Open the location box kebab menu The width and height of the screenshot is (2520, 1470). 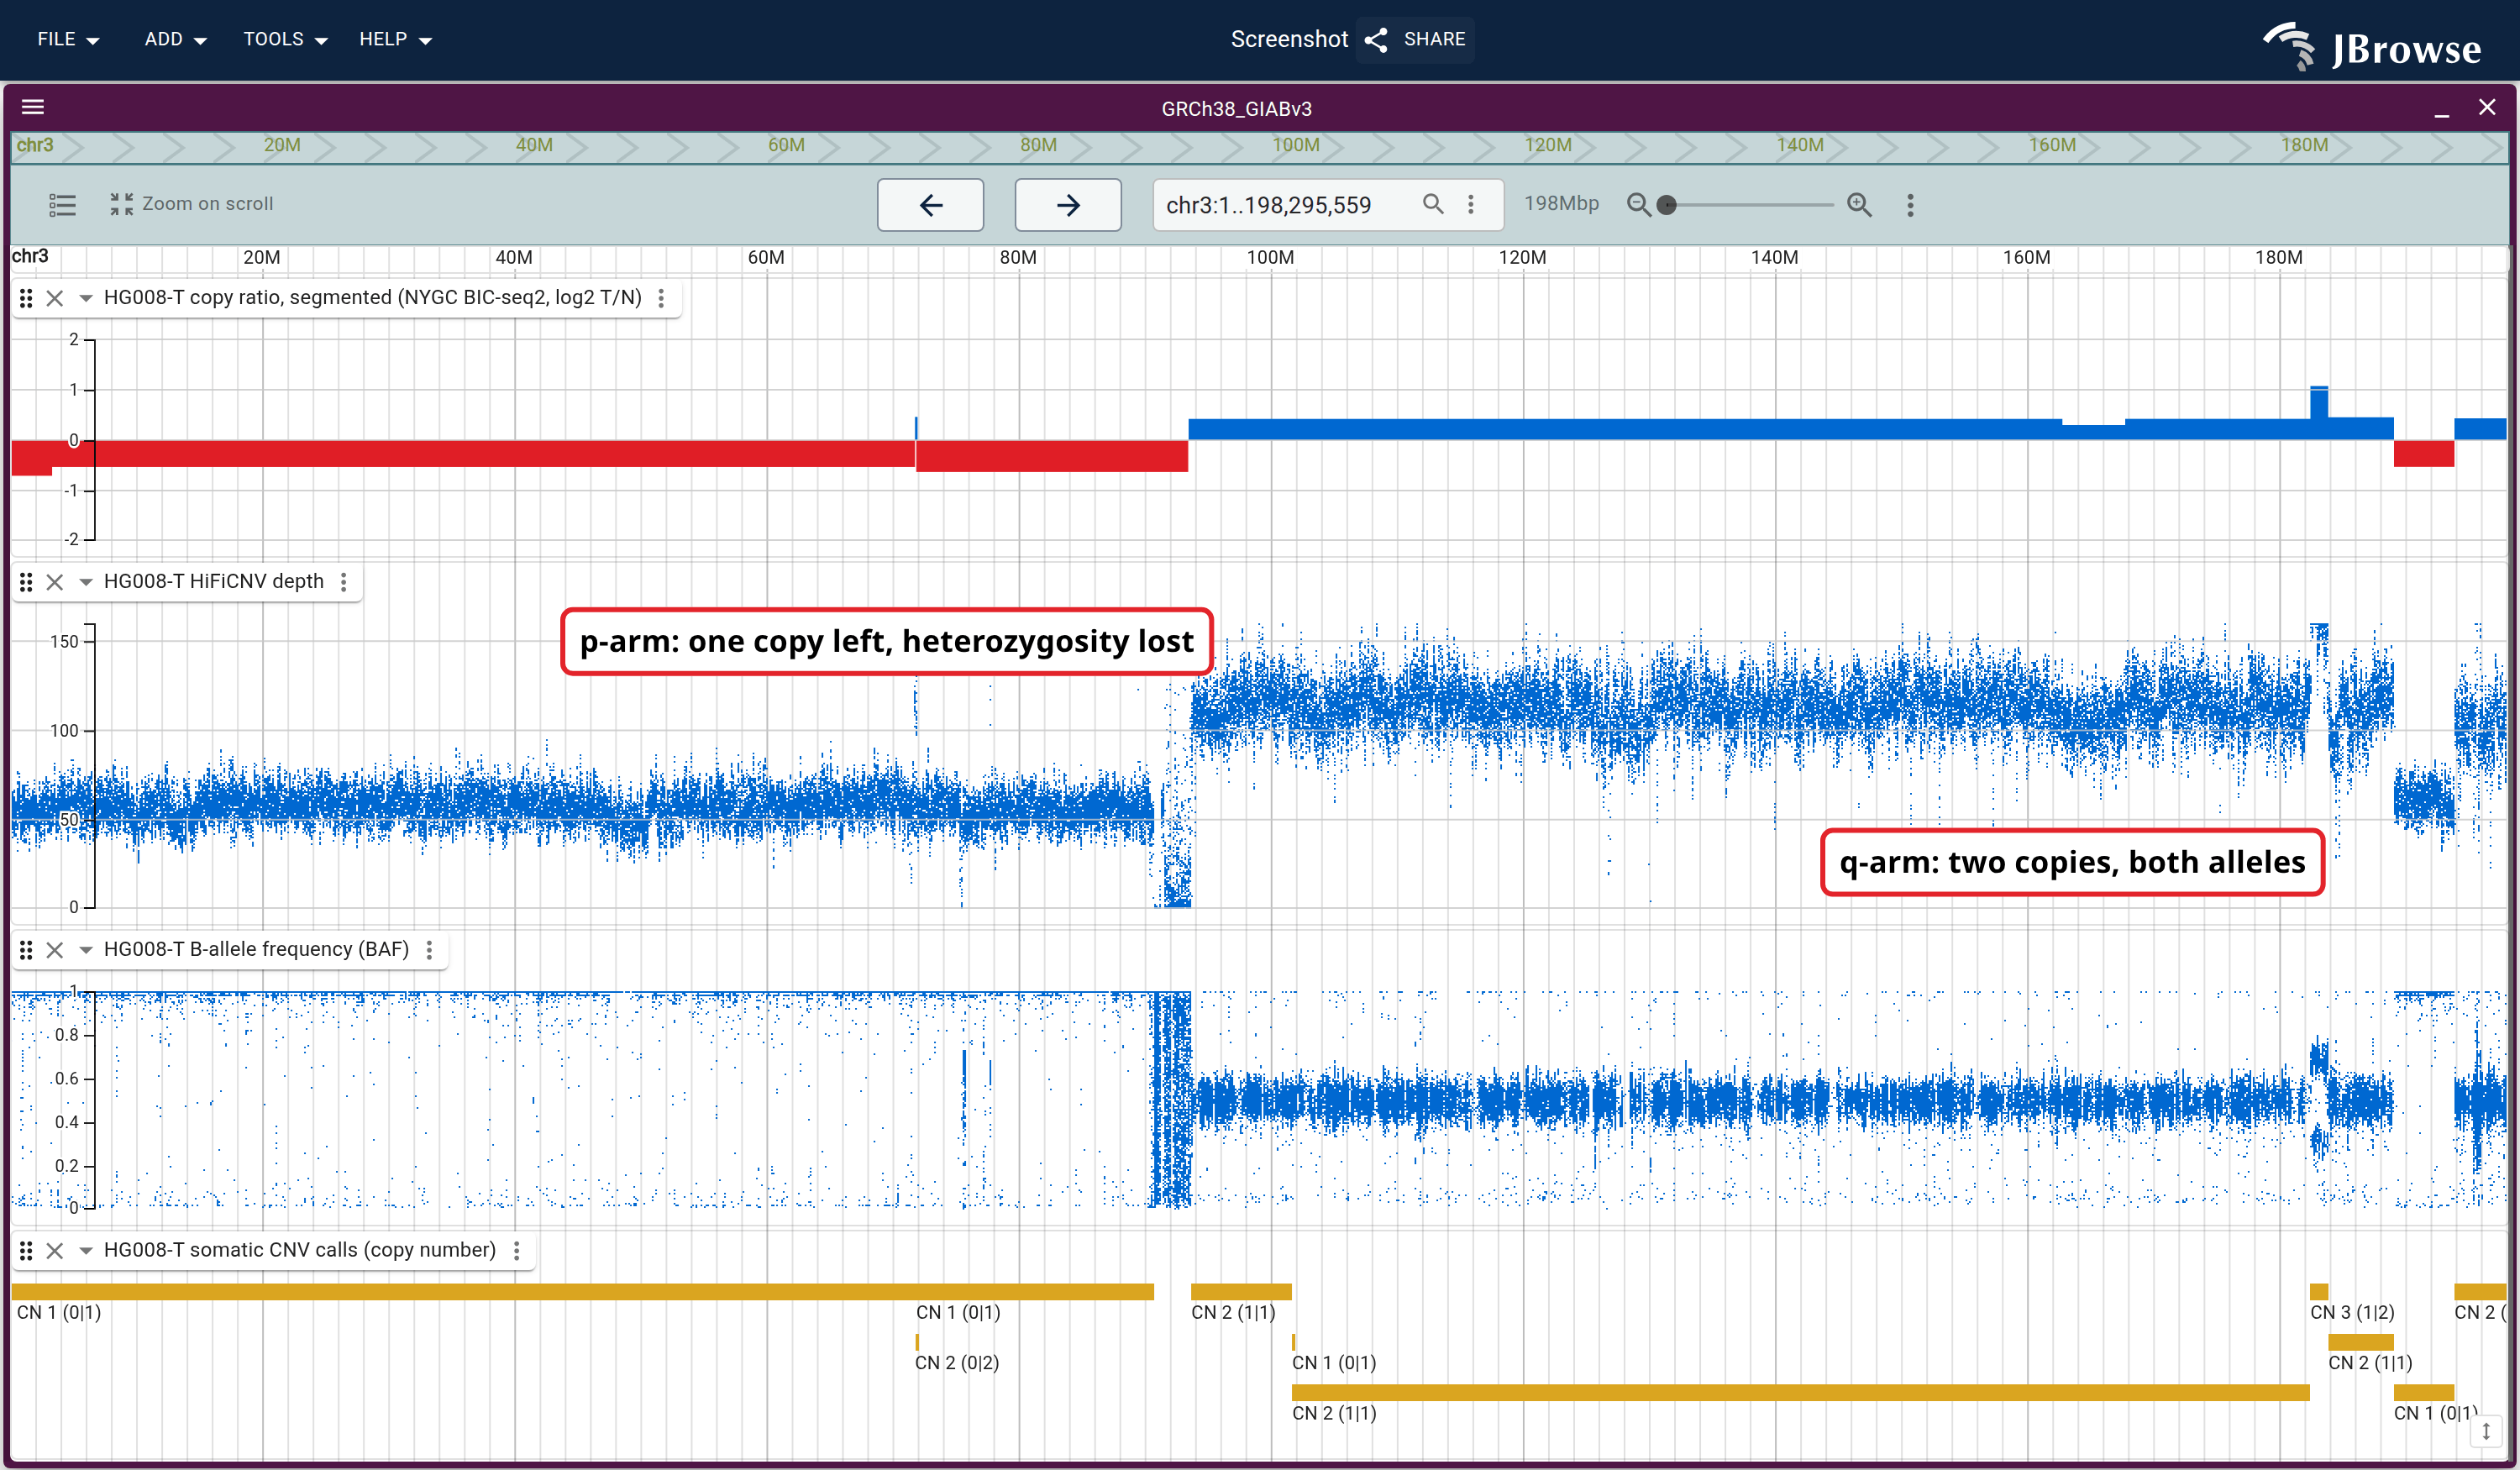(1470, 204)
